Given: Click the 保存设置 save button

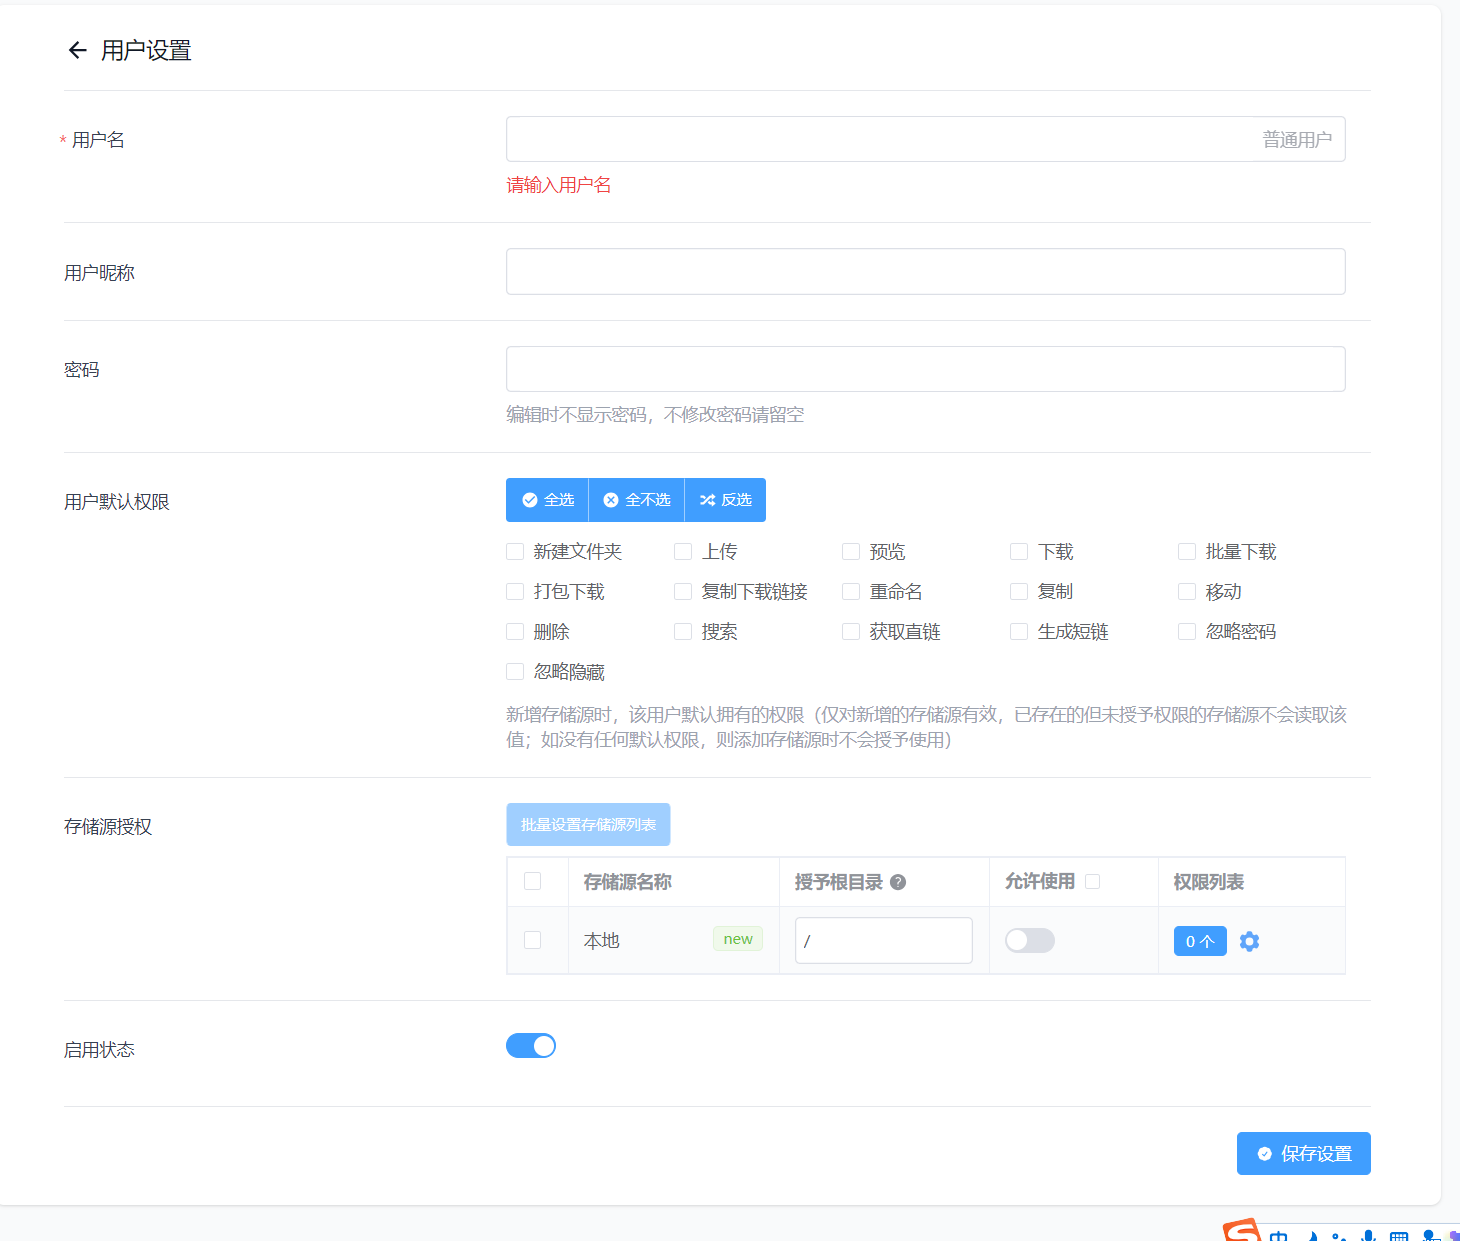Looking at the screenshot, I should pyautogui.click(x=1303, y=1154).
